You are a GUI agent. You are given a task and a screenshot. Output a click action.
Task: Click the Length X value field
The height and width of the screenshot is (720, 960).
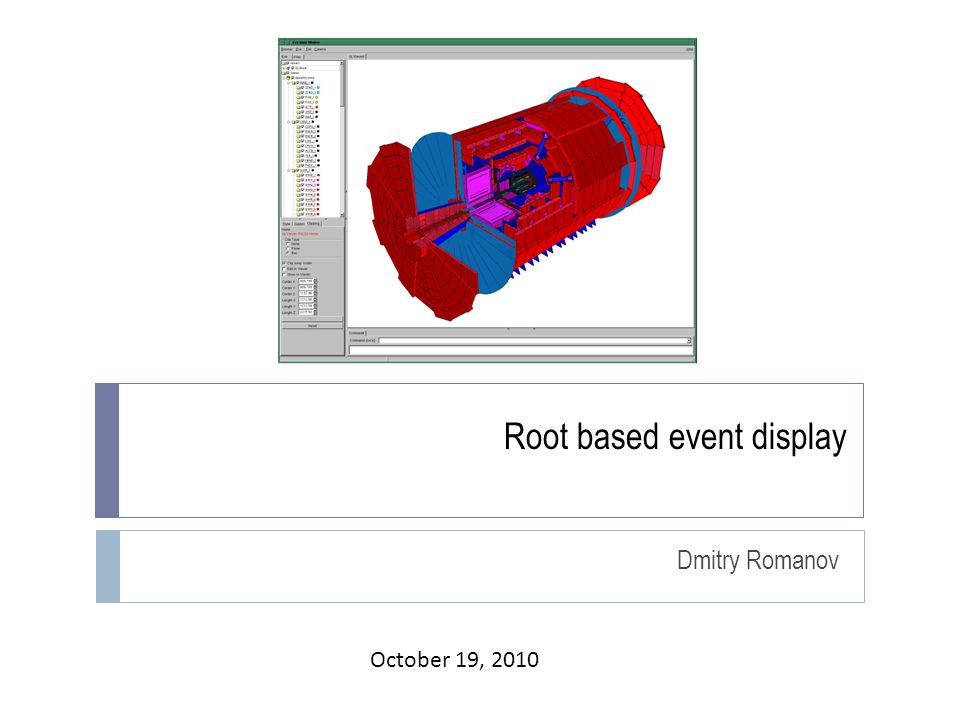click(306, 299)
